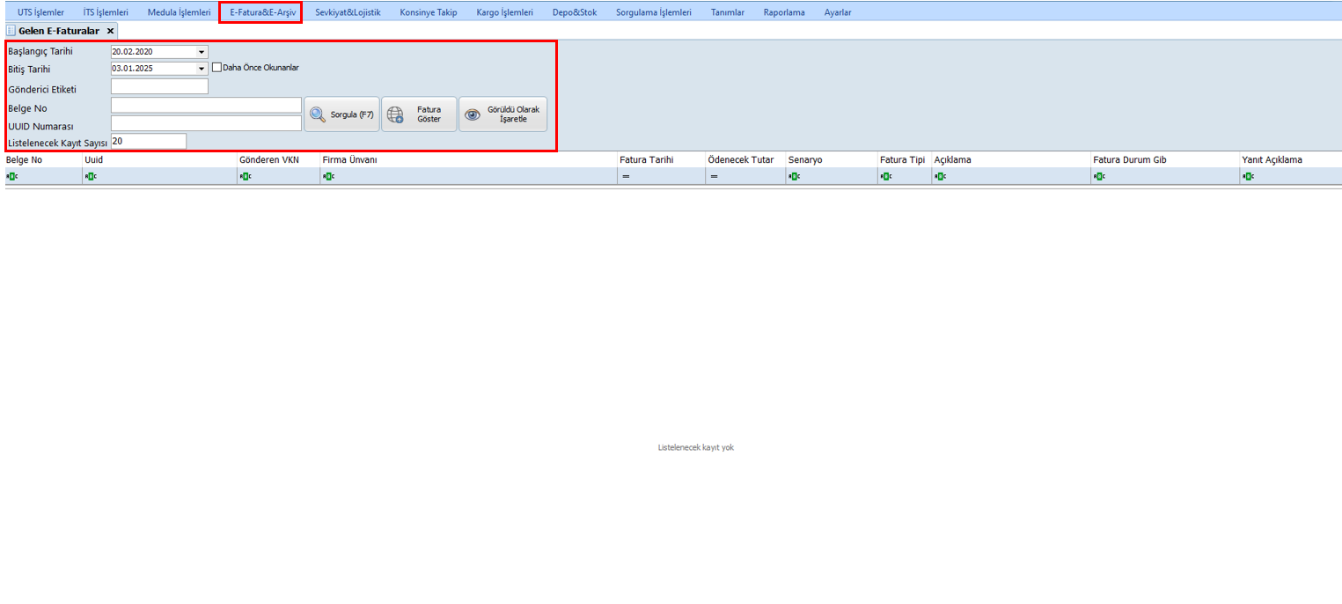Click the Fatura Tarihi equals filter icon
Screen dimensions: 1342x604
pos(625,177)
